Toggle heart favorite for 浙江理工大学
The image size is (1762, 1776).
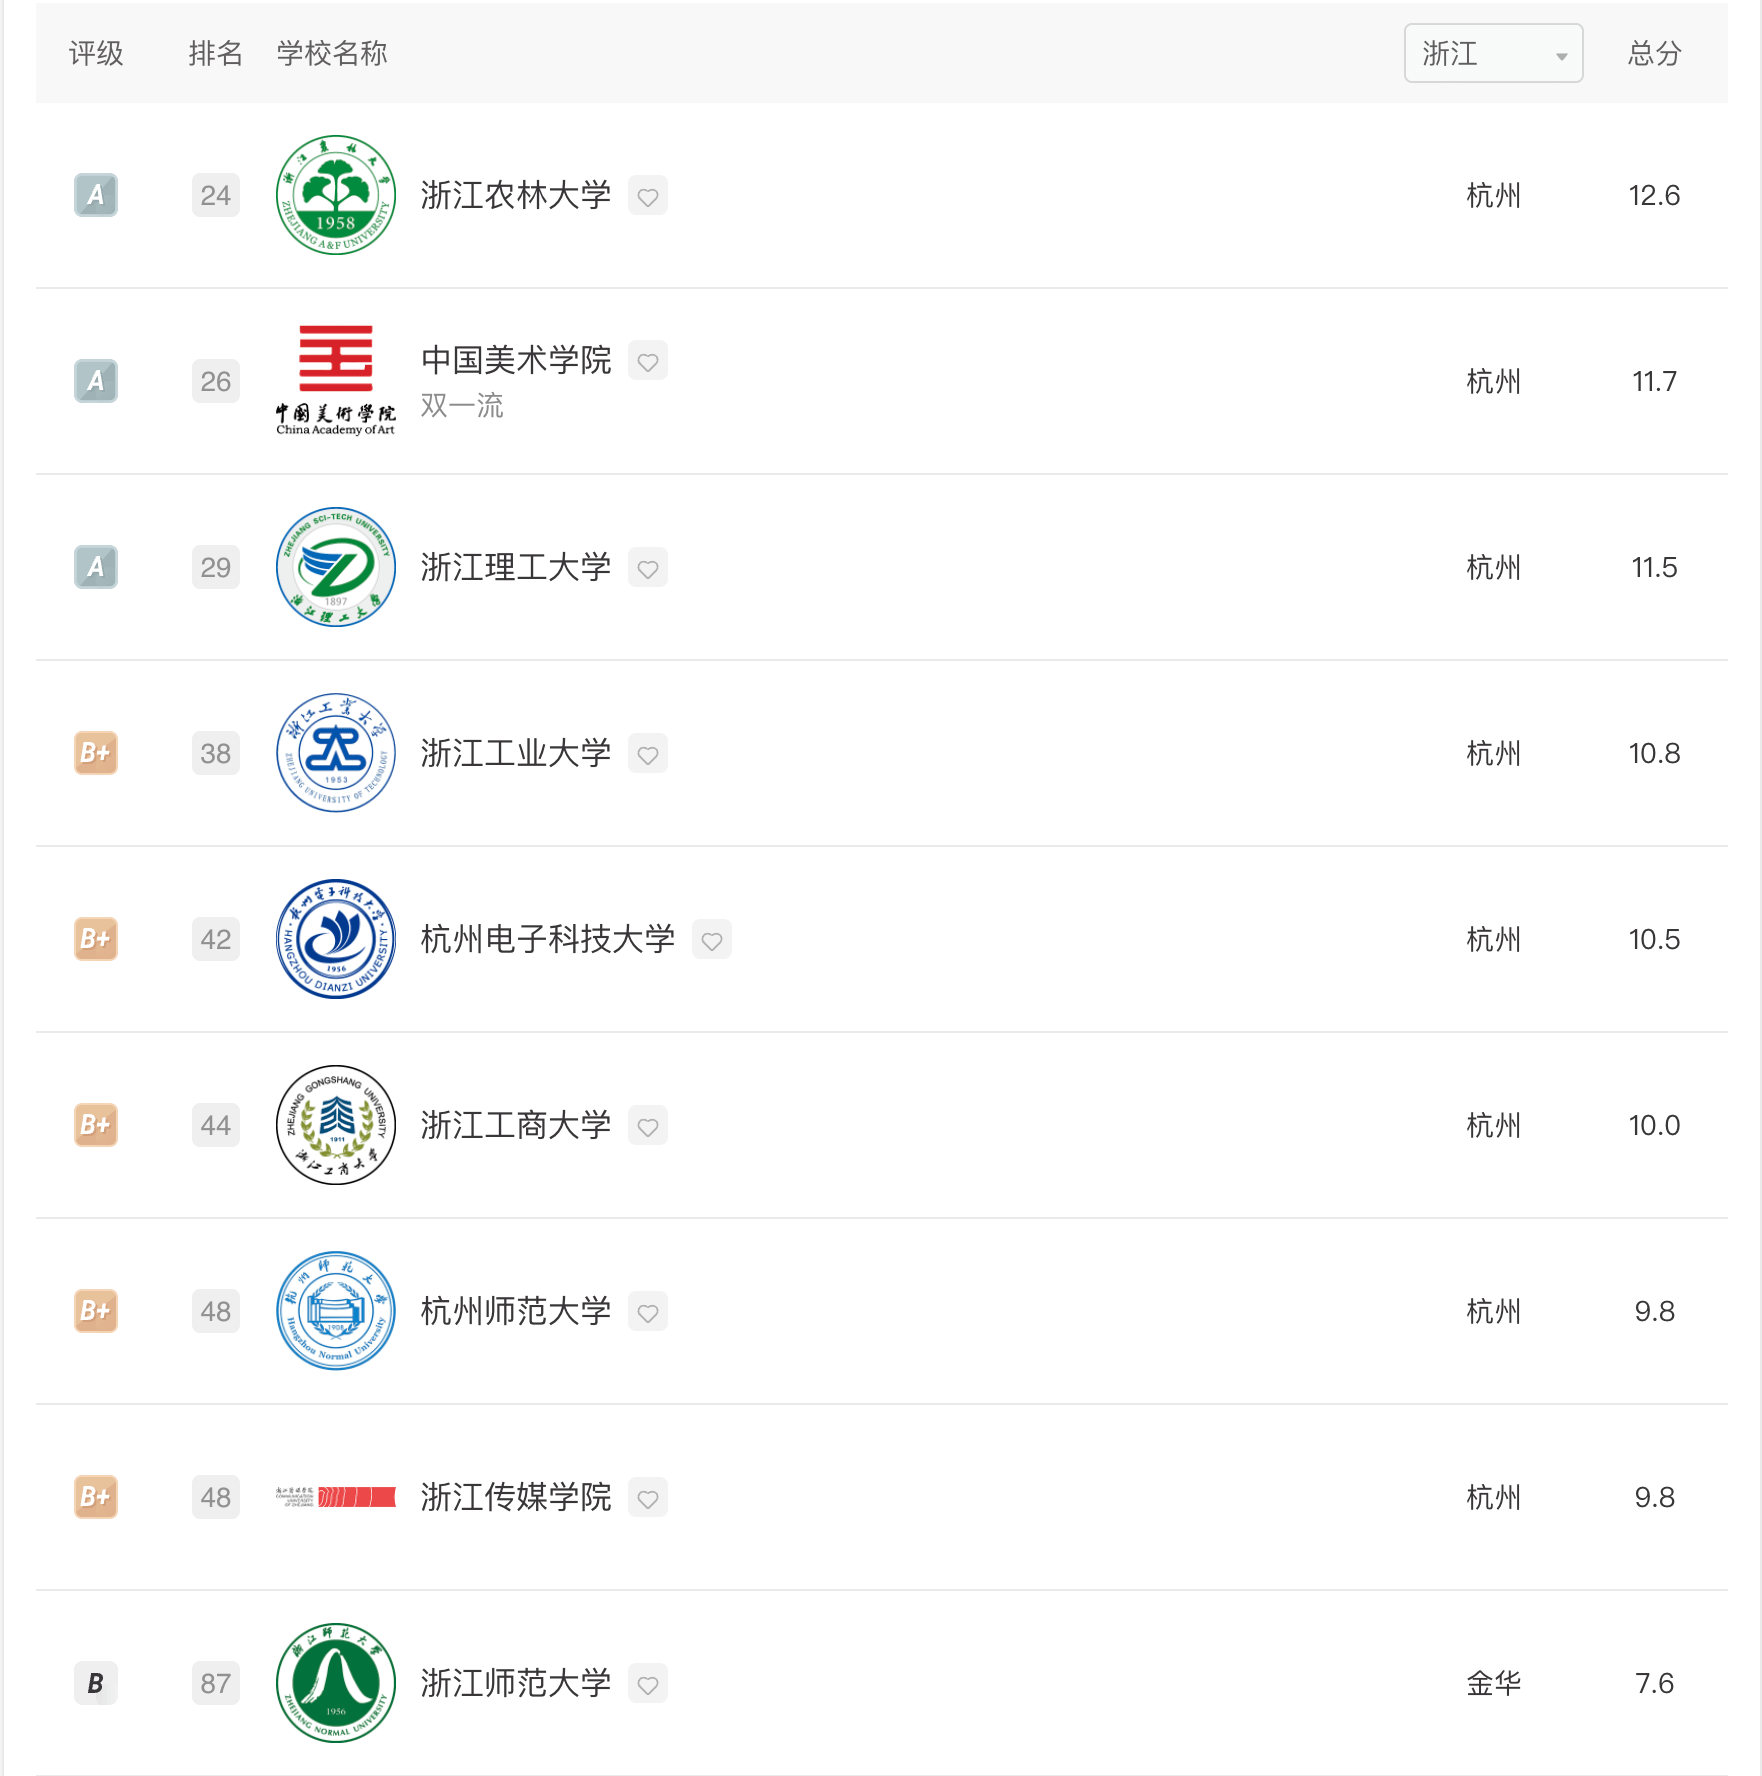(648, 568)
